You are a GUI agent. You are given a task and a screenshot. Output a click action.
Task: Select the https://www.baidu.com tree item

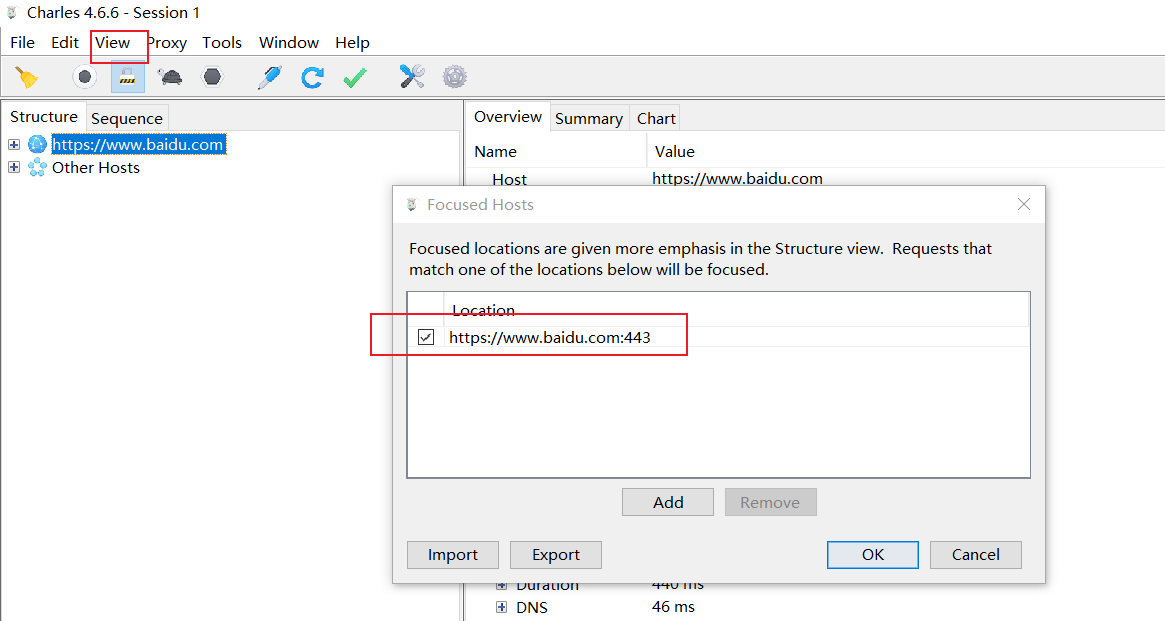138,144
